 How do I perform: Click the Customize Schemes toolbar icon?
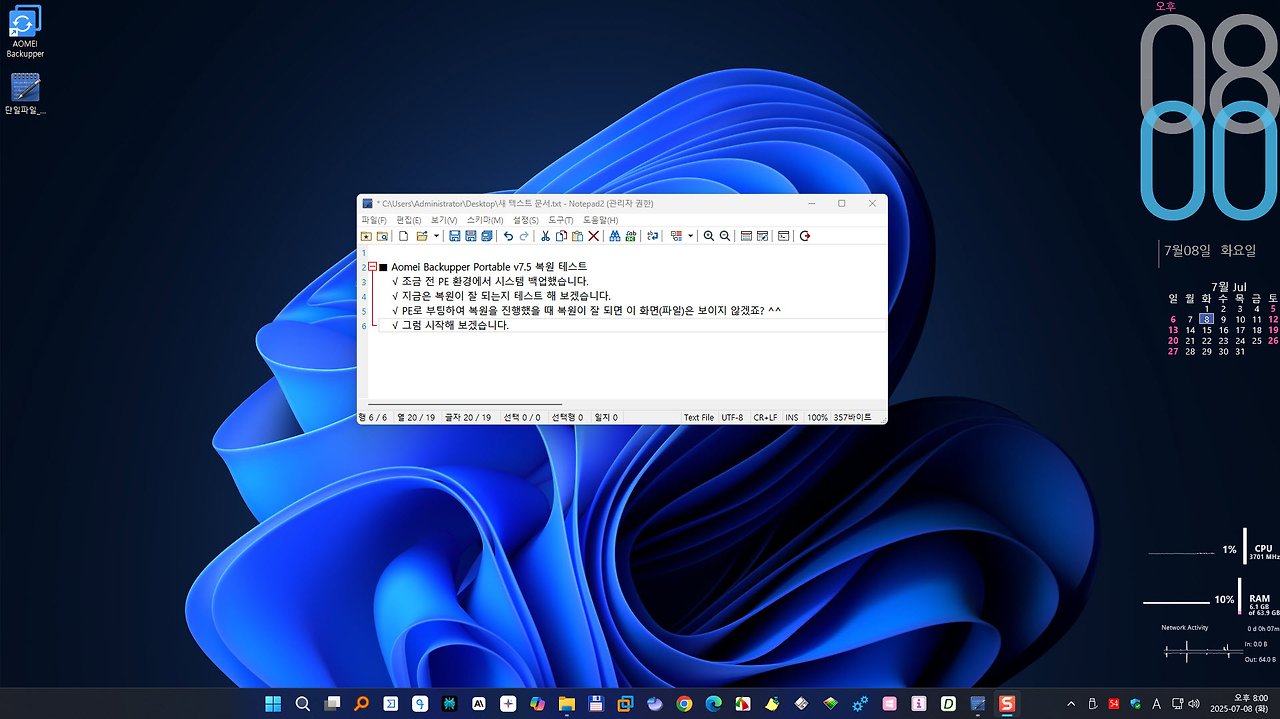(x=762, y=236)
